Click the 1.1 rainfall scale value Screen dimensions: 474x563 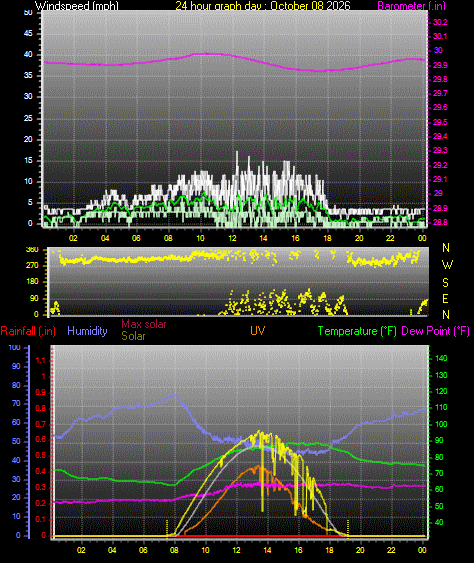[41, 360]
